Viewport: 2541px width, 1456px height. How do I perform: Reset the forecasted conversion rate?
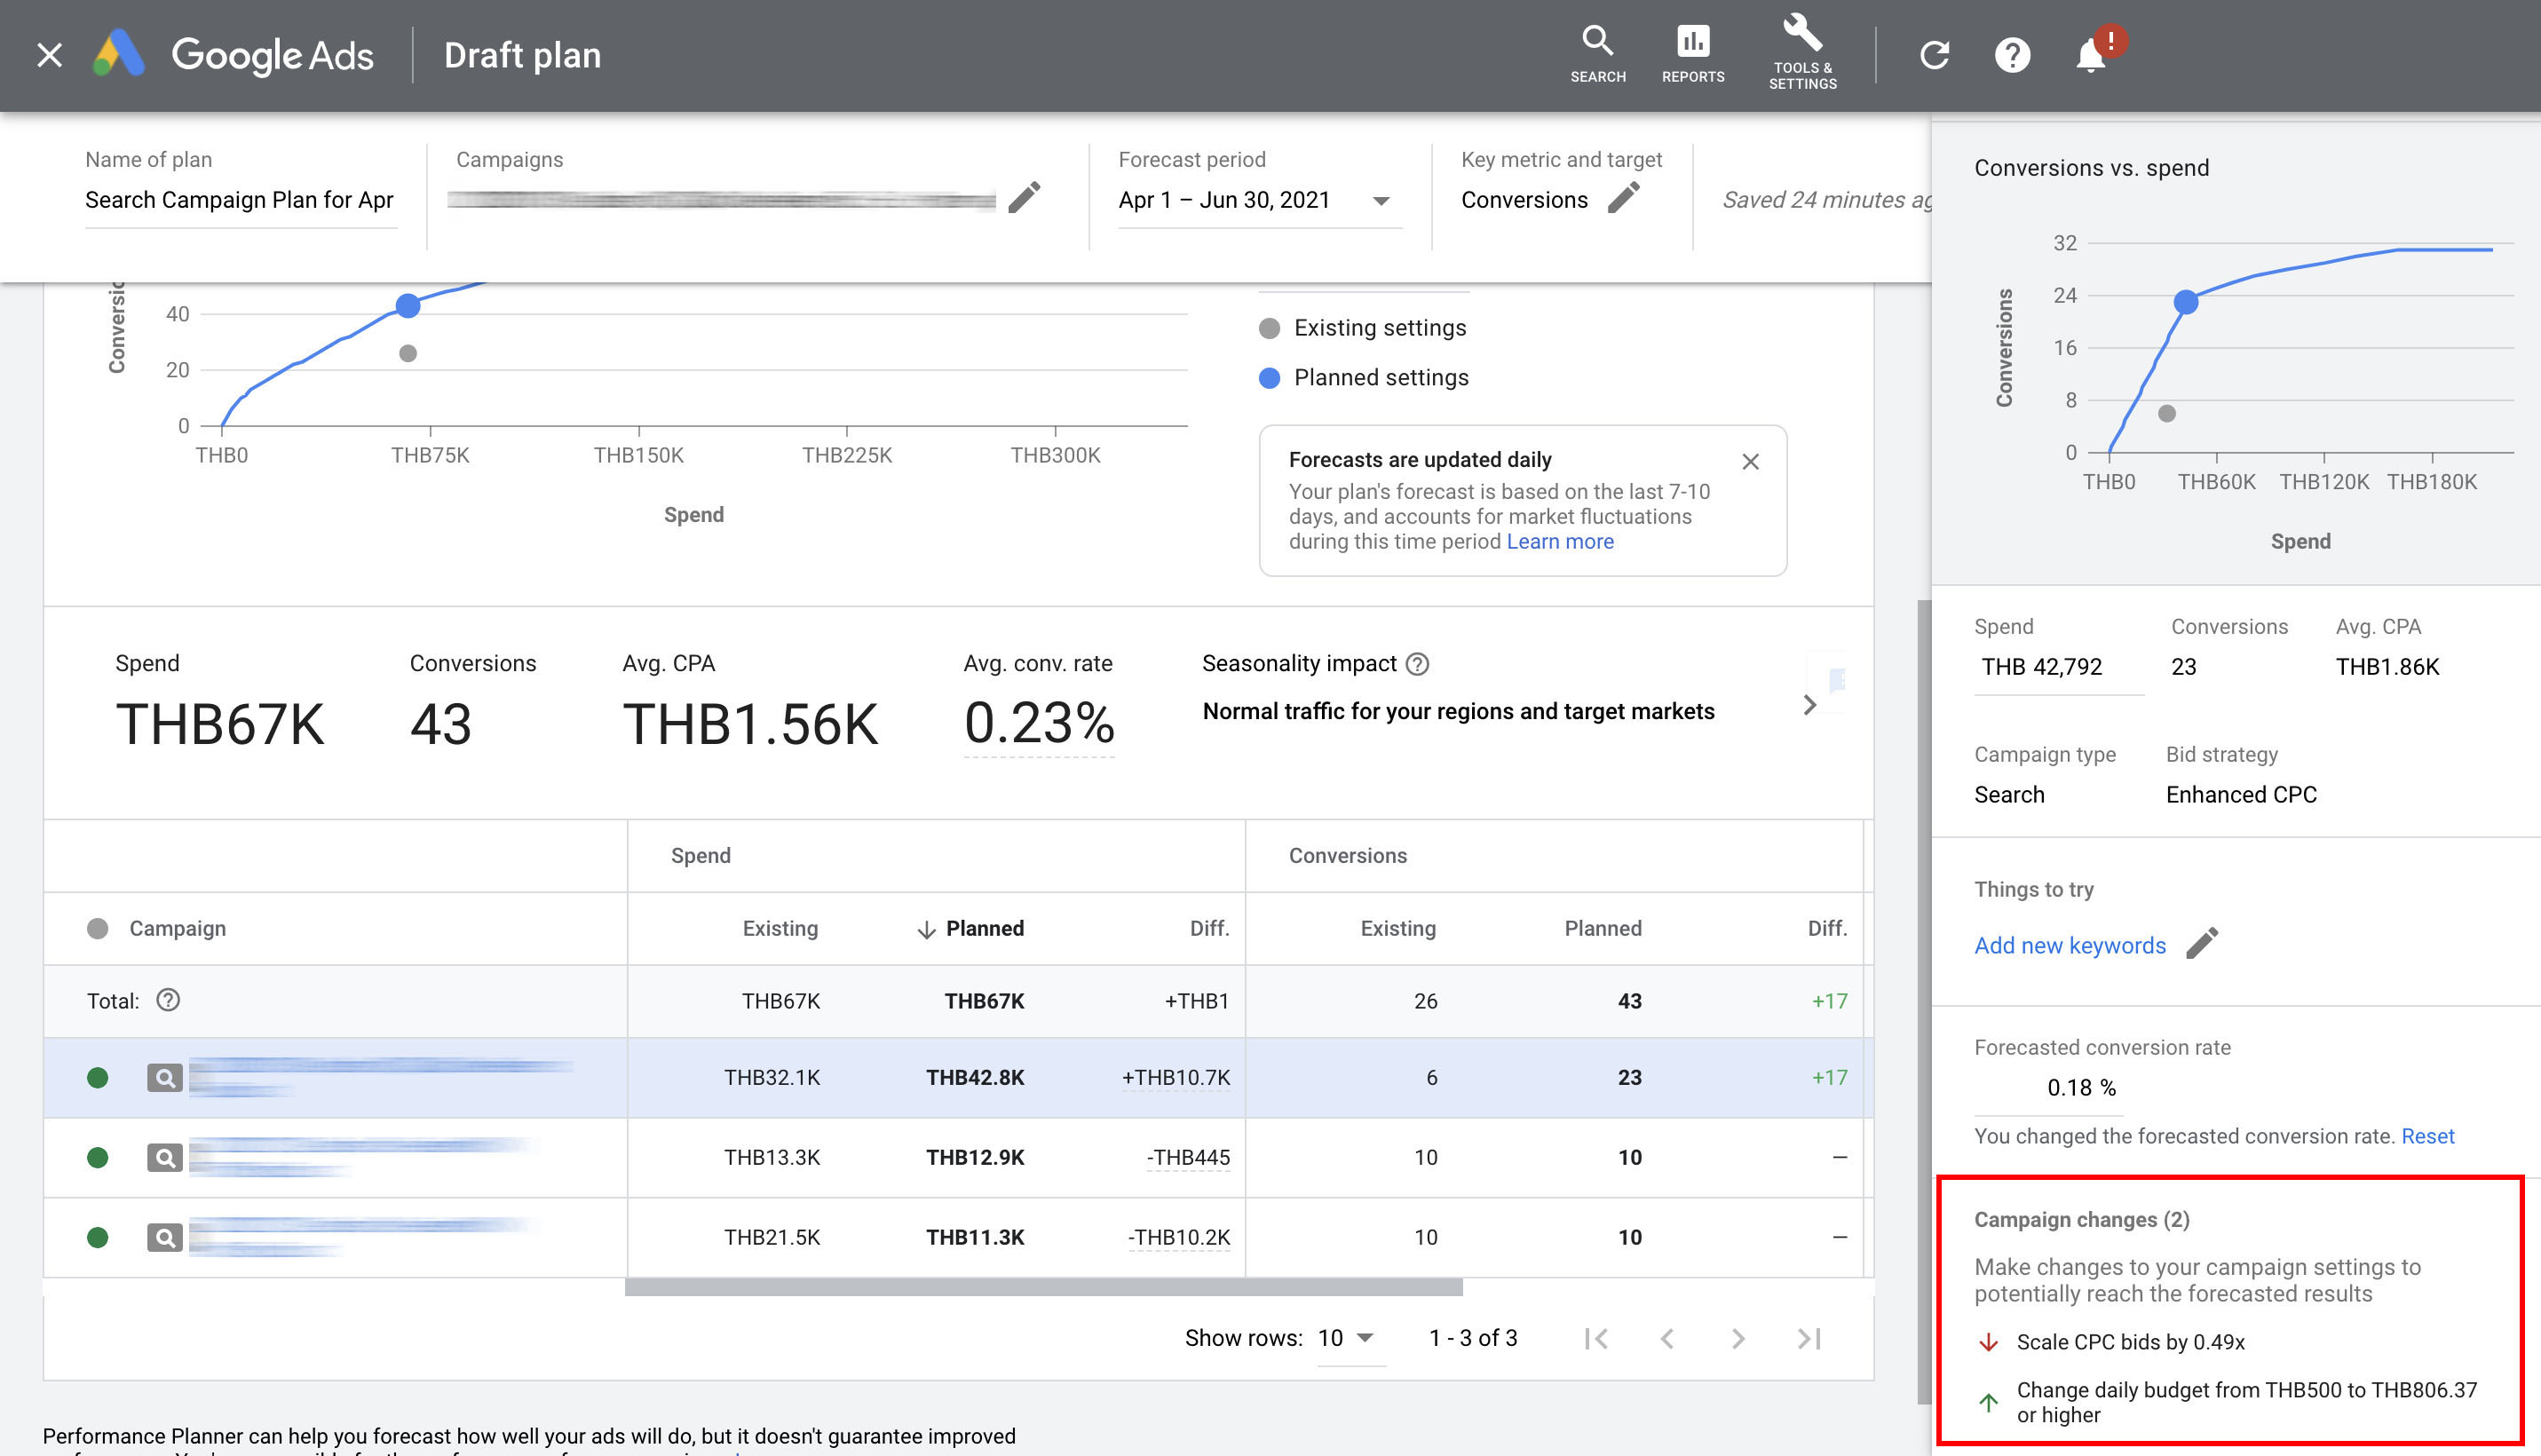[2430, 1136]
